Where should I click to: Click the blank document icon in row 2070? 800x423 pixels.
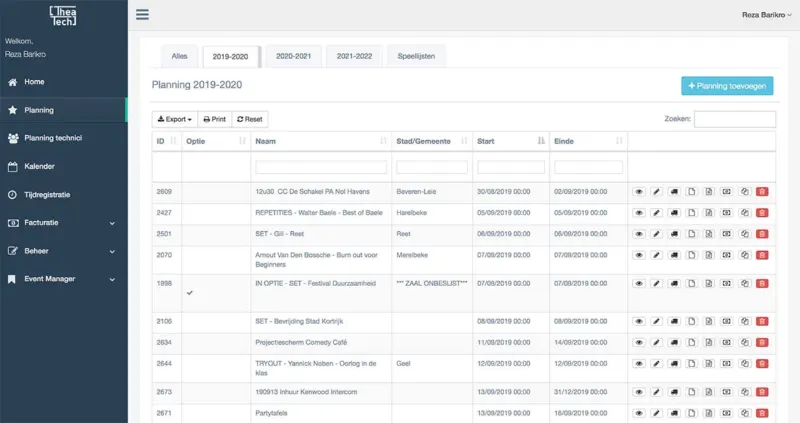click(x=691, y=255)
